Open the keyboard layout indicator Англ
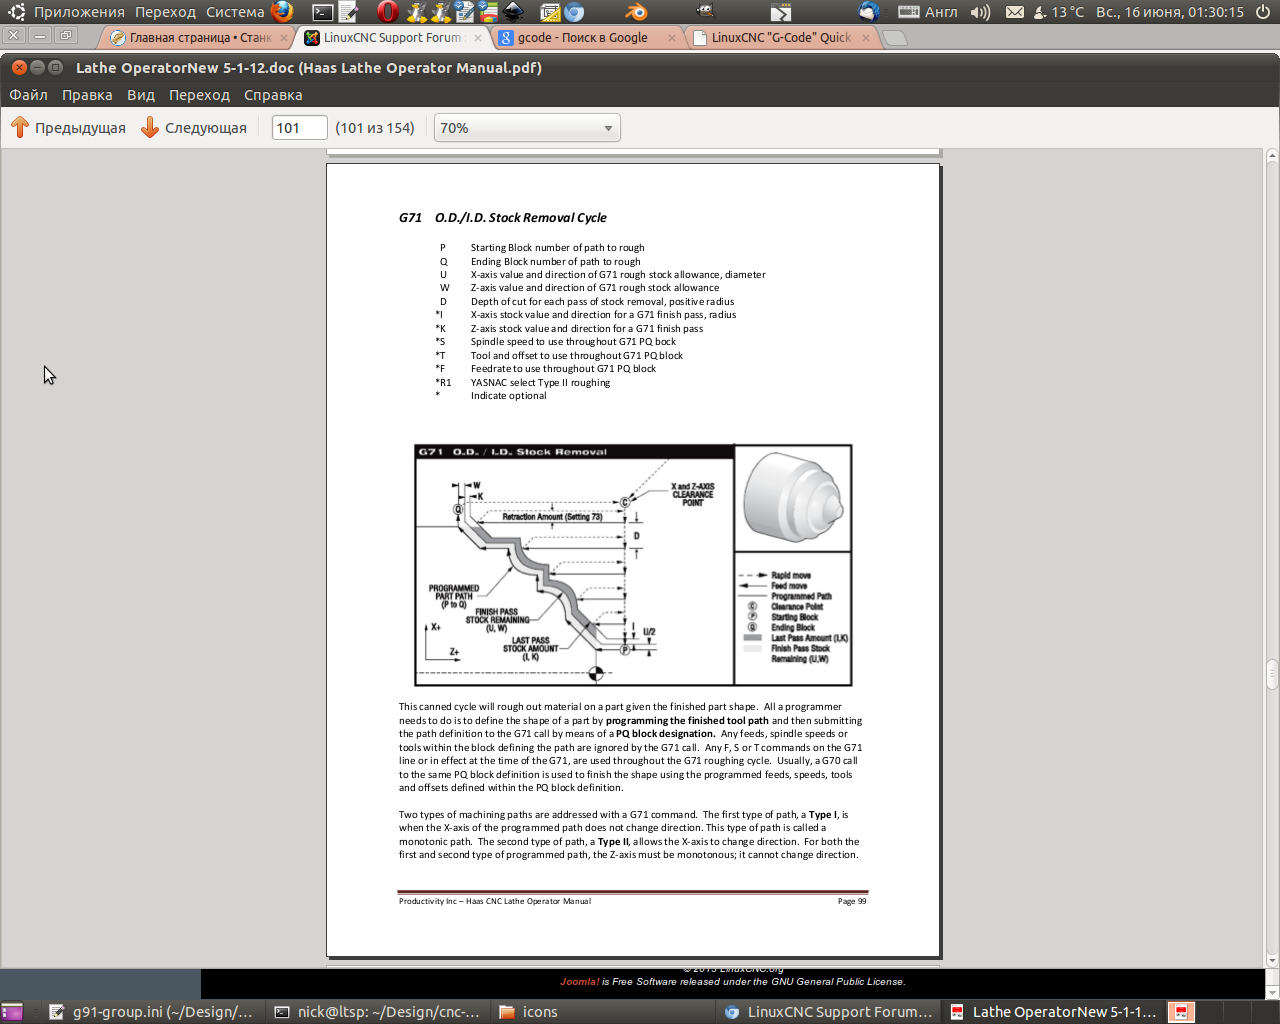This screenshot has height=1024, width=1280. pyautogui.click(x=928, y=12)
